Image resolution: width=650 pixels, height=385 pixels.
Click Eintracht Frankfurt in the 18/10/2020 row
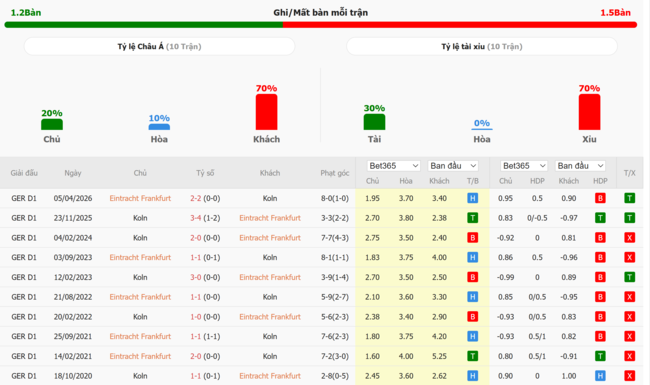point(270,376)
